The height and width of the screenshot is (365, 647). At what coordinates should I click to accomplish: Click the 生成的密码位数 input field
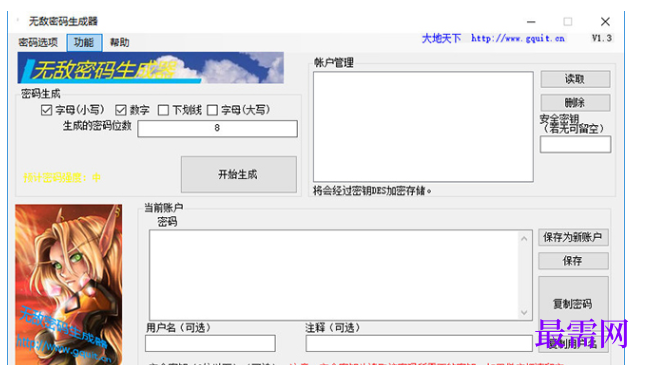217,128
